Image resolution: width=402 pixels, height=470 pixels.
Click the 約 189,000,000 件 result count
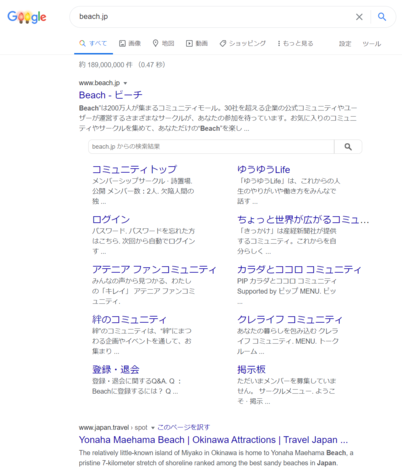click(x=106, y=65)
